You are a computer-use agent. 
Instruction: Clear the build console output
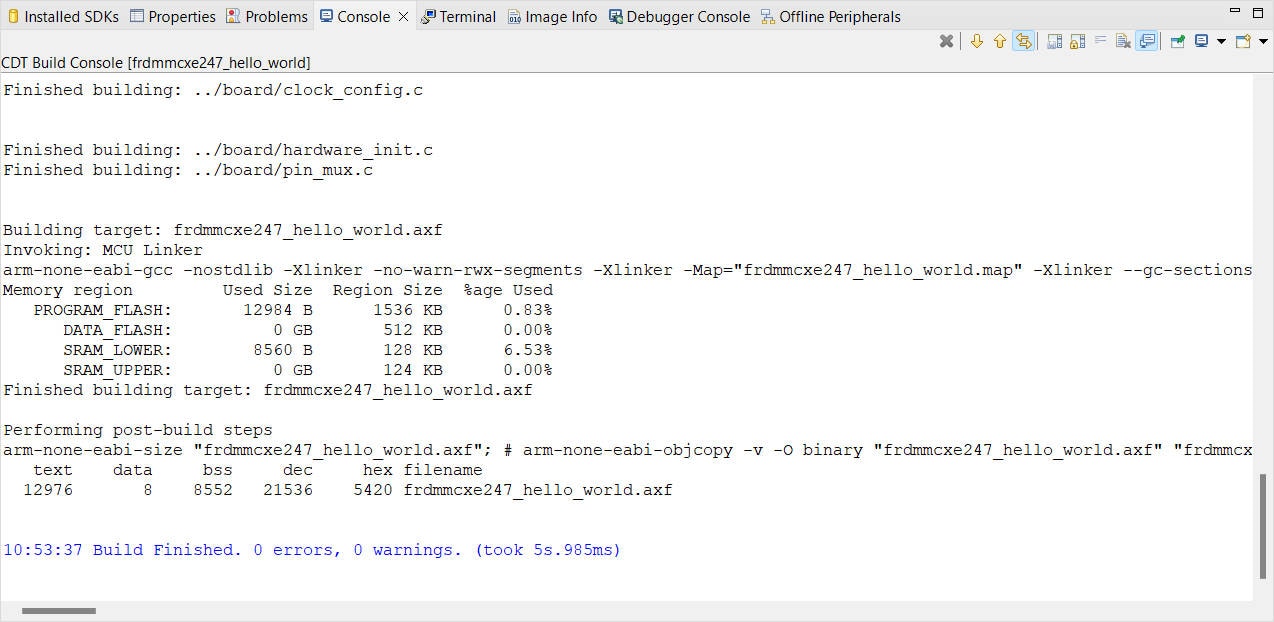tap(1123, 42)
